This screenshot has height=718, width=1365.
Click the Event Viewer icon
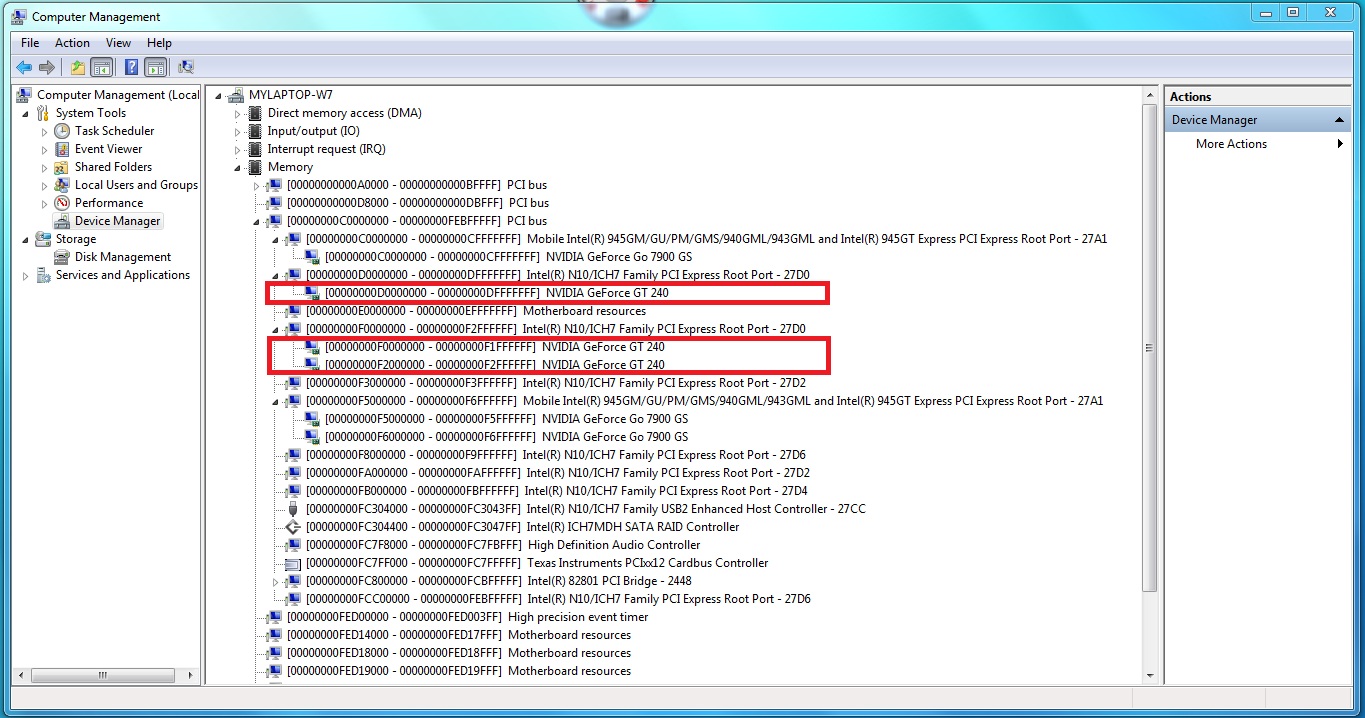(62, 149)
